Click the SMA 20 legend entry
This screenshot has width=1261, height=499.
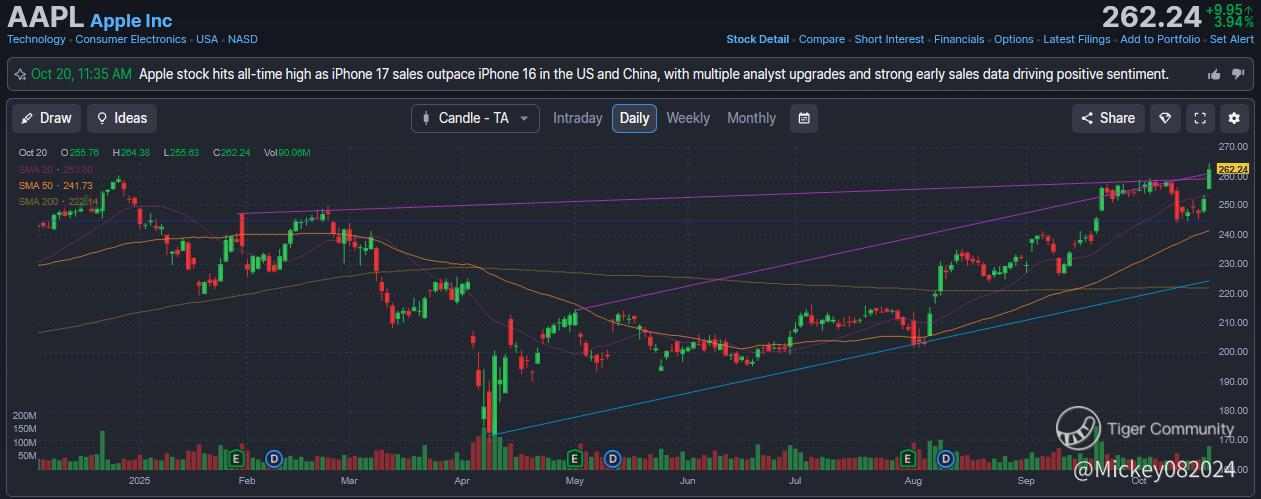pos(56,169)
